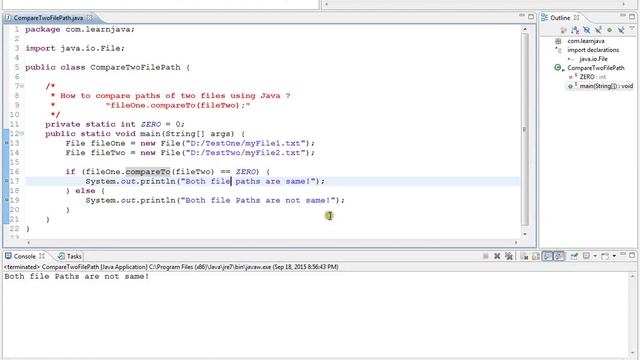Screen dimensions: 640x360
Task: Click "import java.io.File;" on line 3
Action: [75, 48]
